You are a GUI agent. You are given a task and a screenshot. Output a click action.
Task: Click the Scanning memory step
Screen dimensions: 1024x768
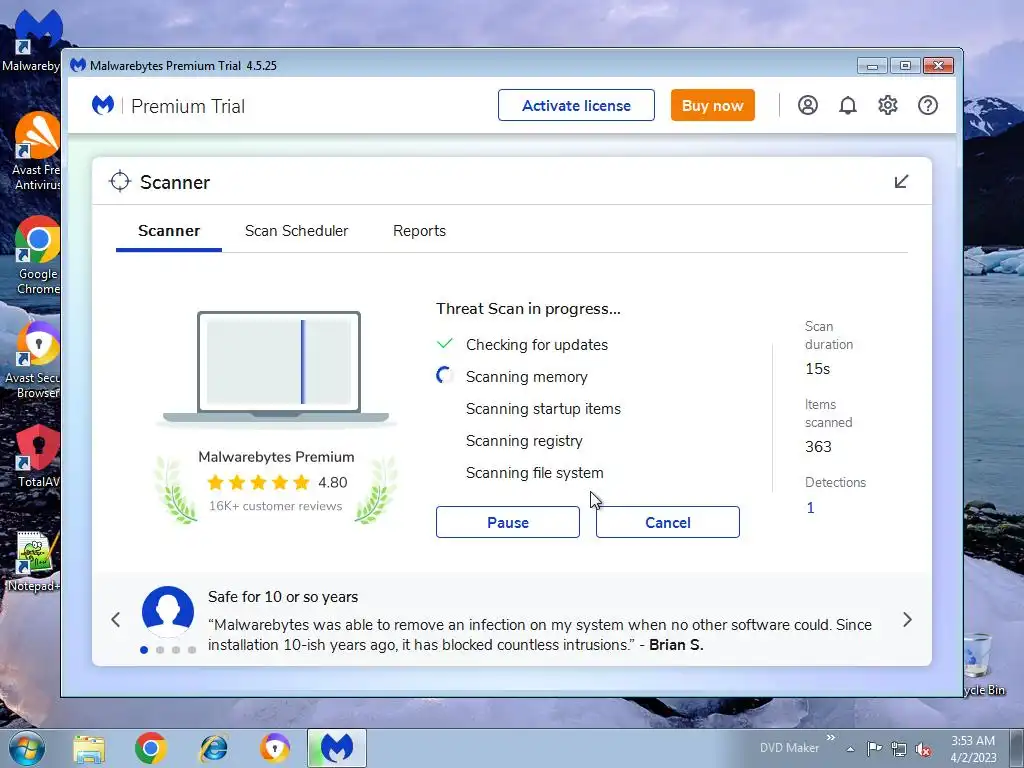coord(526,377)
